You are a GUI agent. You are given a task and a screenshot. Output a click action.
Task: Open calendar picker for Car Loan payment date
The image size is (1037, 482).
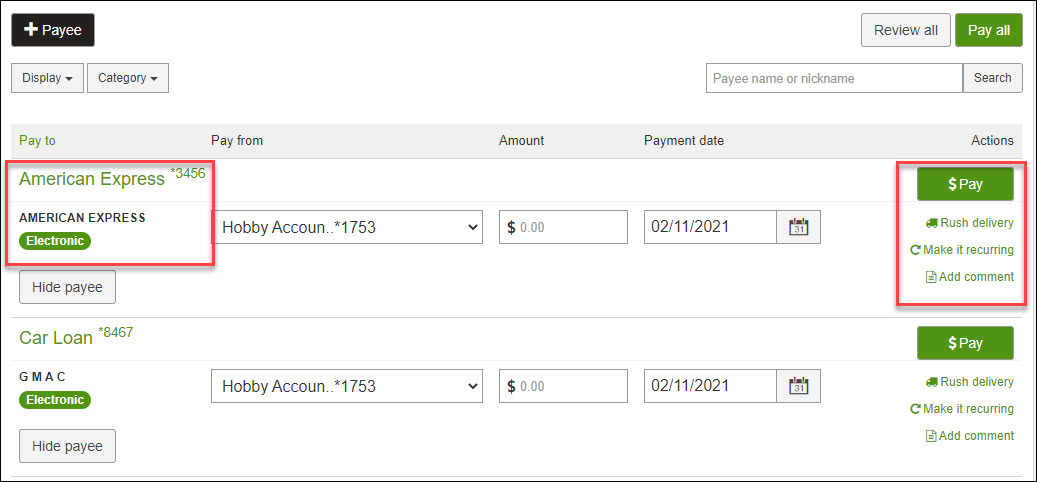[x=799, y=385]
